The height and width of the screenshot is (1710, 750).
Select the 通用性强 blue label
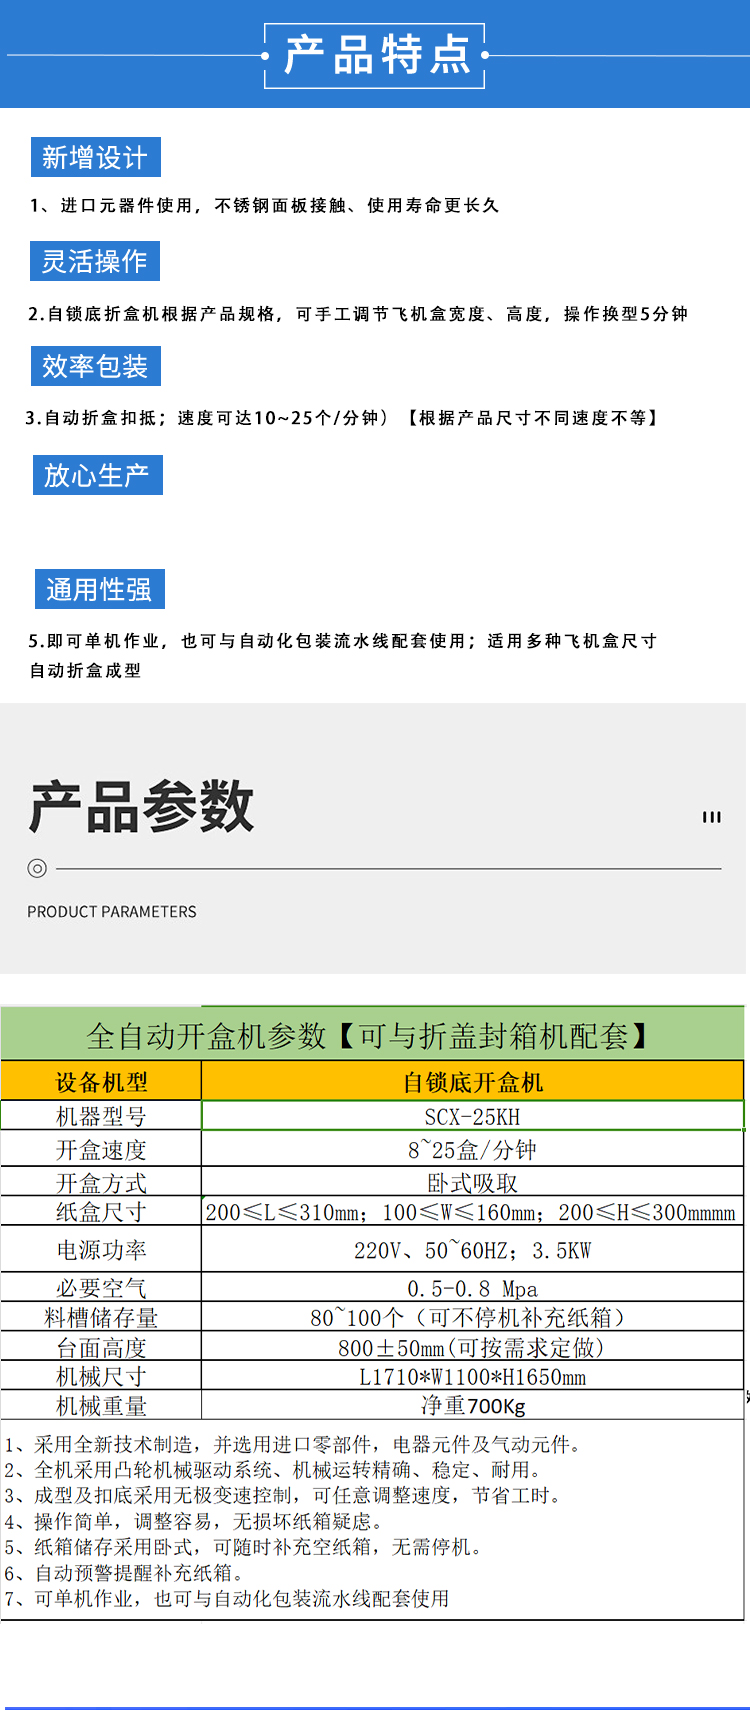(99, 589)
